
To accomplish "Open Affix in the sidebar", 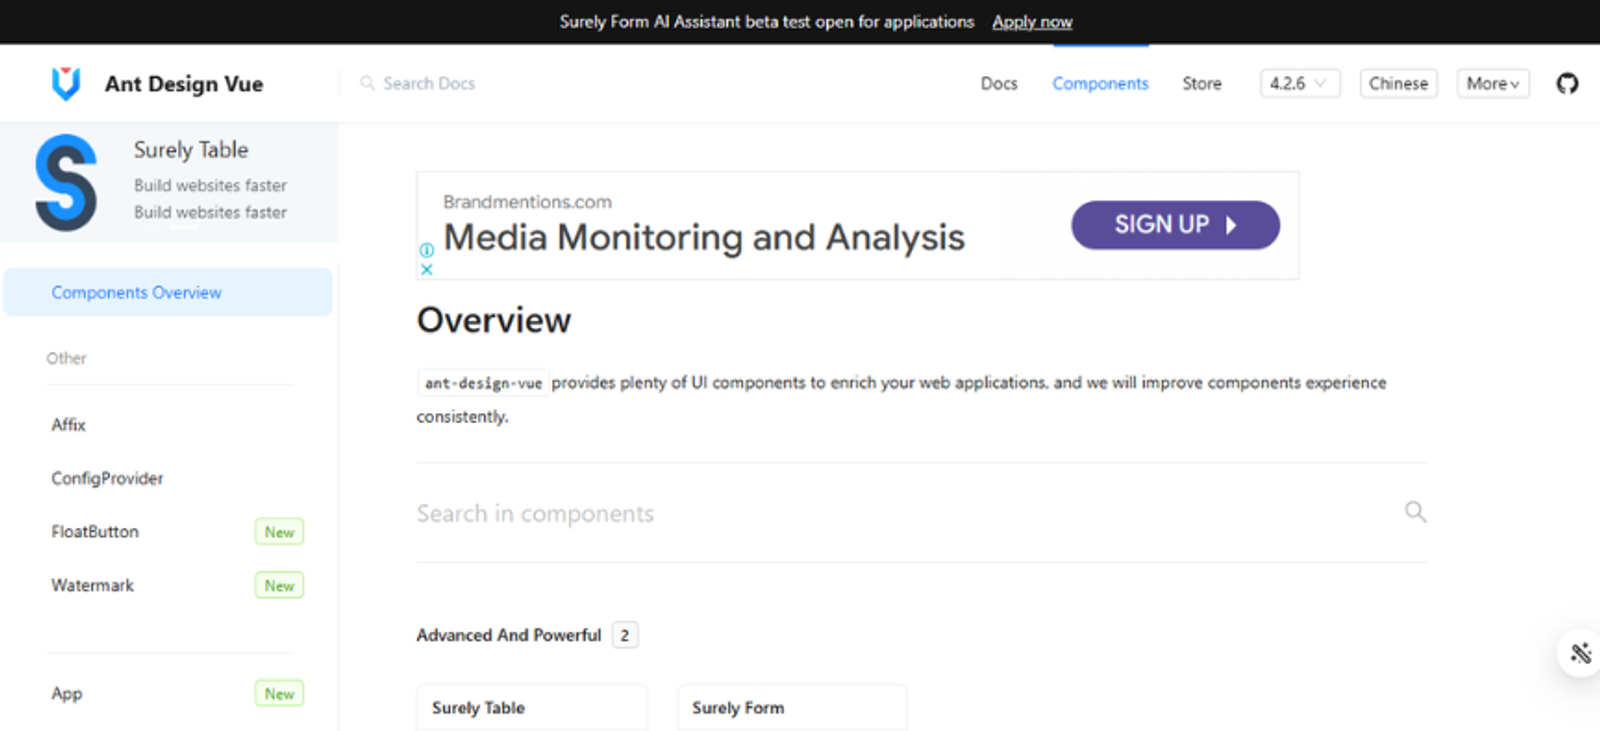I will pos(69,425).
